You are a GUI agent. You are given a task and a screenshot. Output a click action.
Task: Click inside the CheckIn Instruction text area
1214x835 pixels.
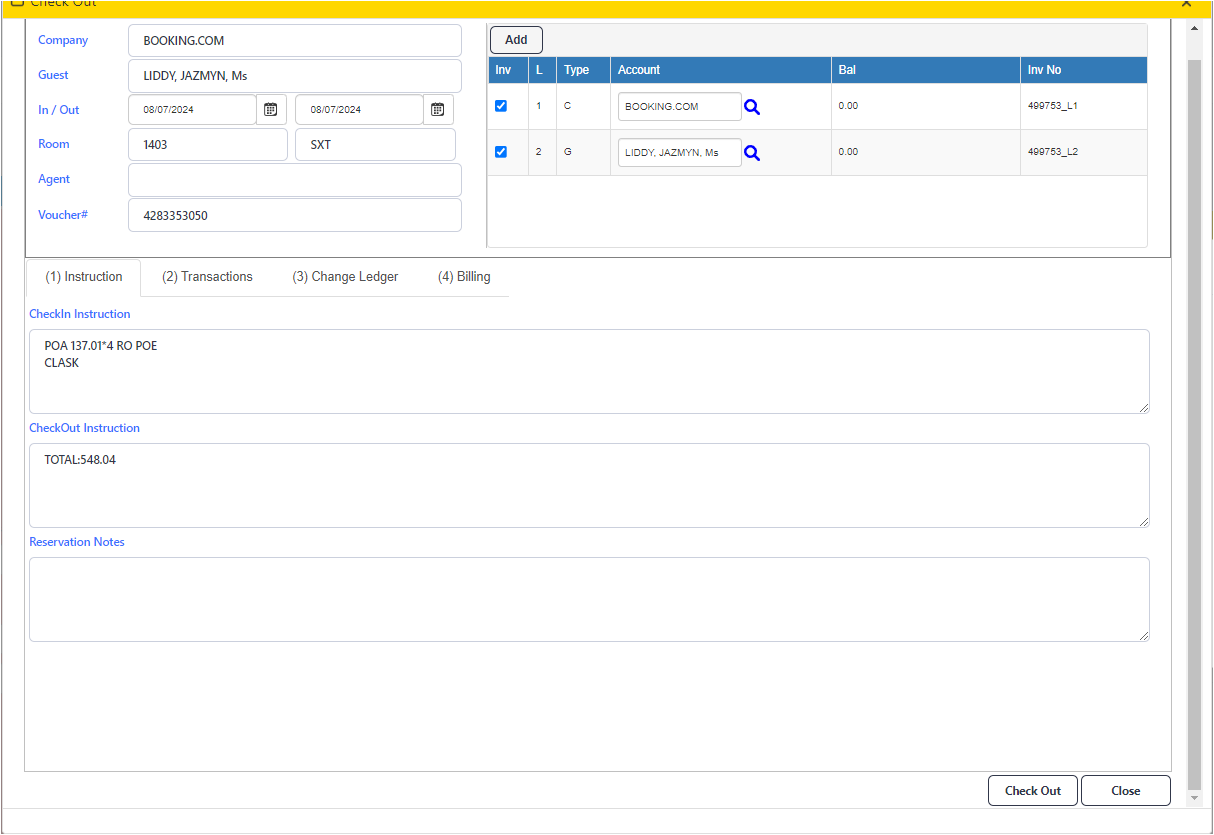589,372
